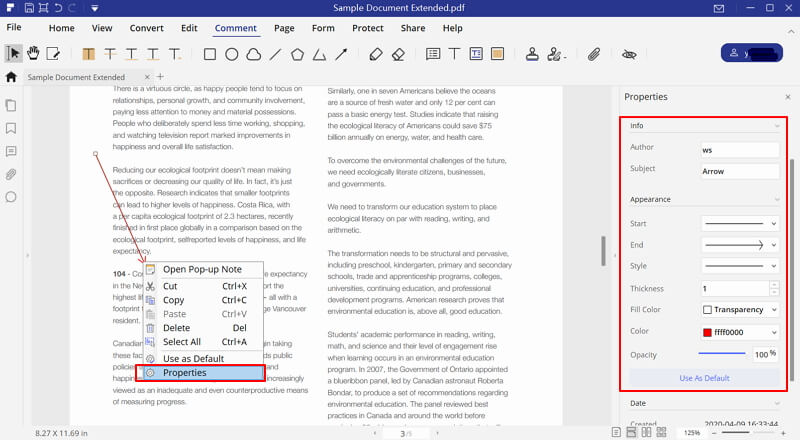
Task: Open the Signature tool
Action: (555, 54)
